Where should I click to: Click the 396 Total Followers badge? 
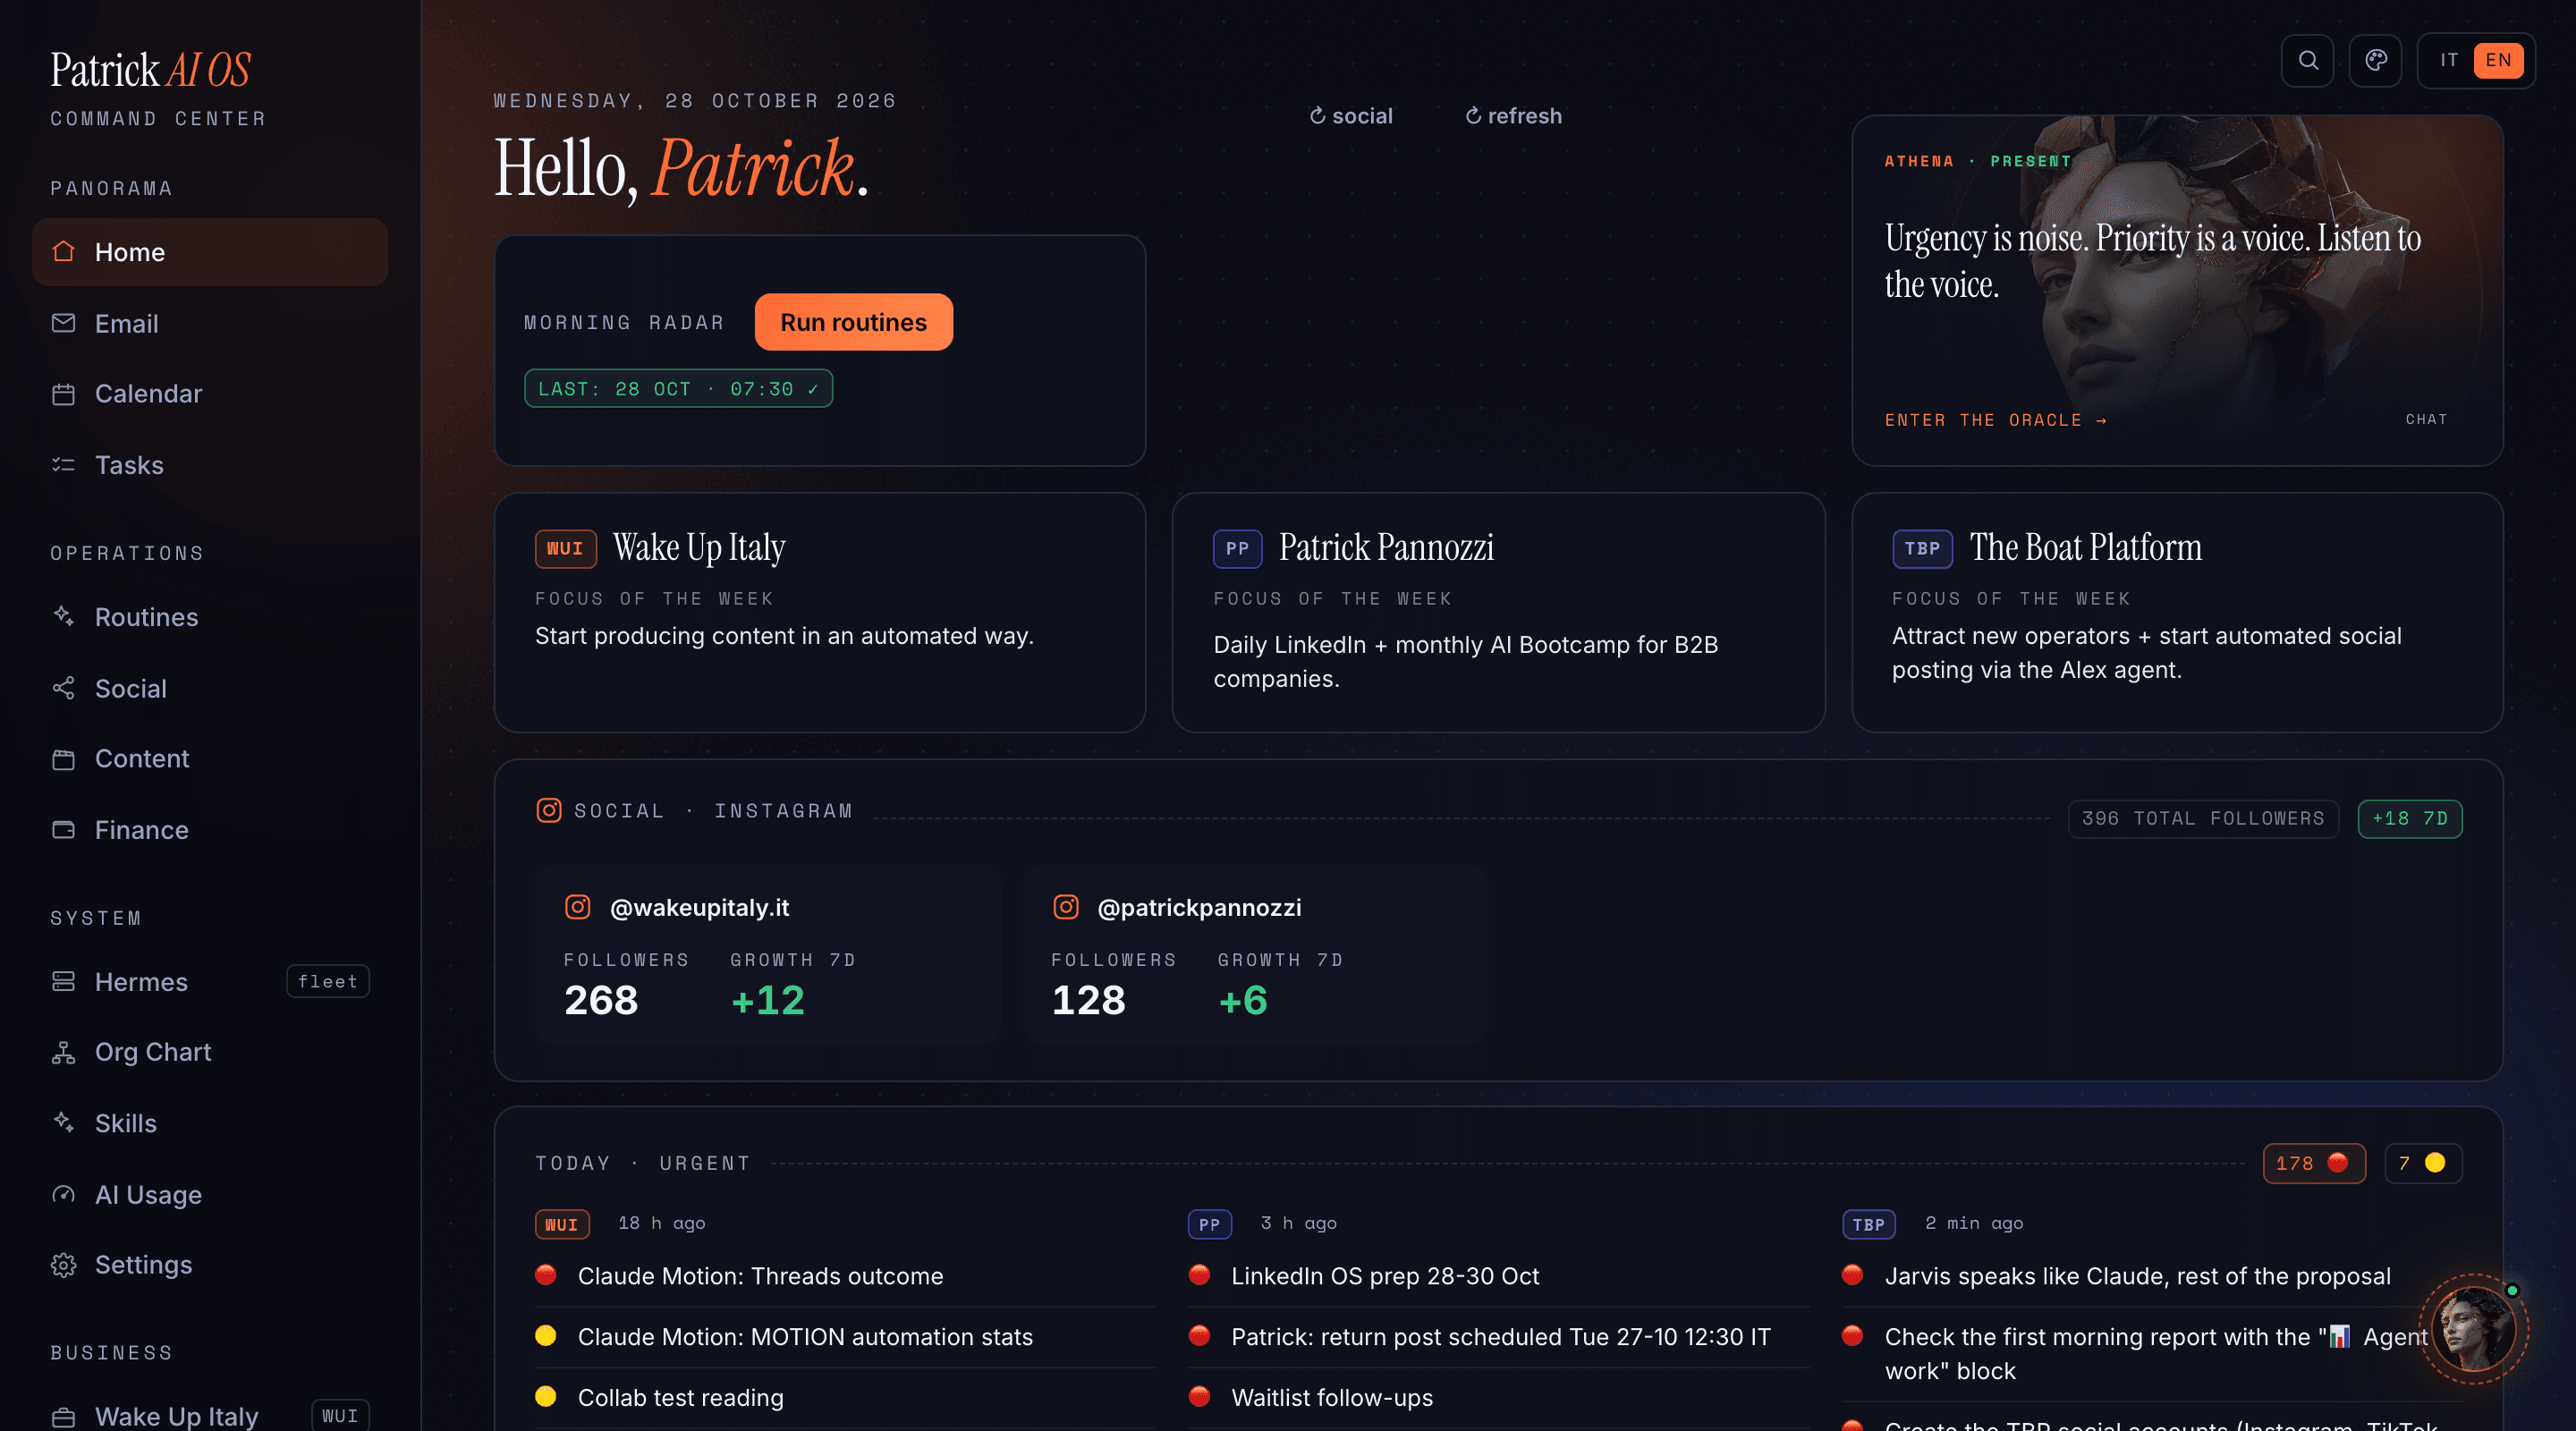pos(2203,819)
